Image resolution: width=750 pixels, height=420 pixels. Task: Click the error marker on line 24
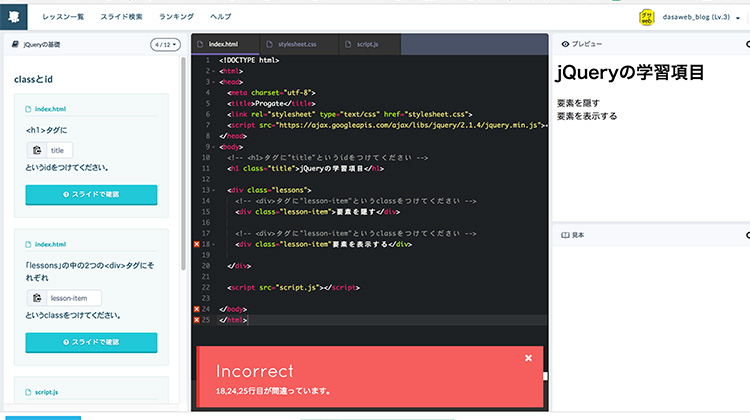click(196, 309)
